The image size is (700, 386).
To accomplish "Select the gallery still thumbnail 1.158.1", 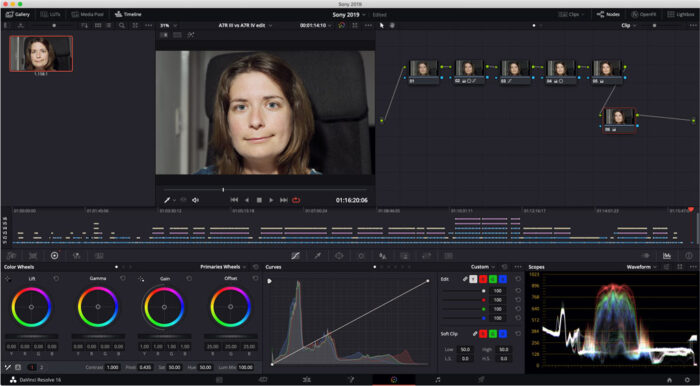I will click(x=41, y=54).
